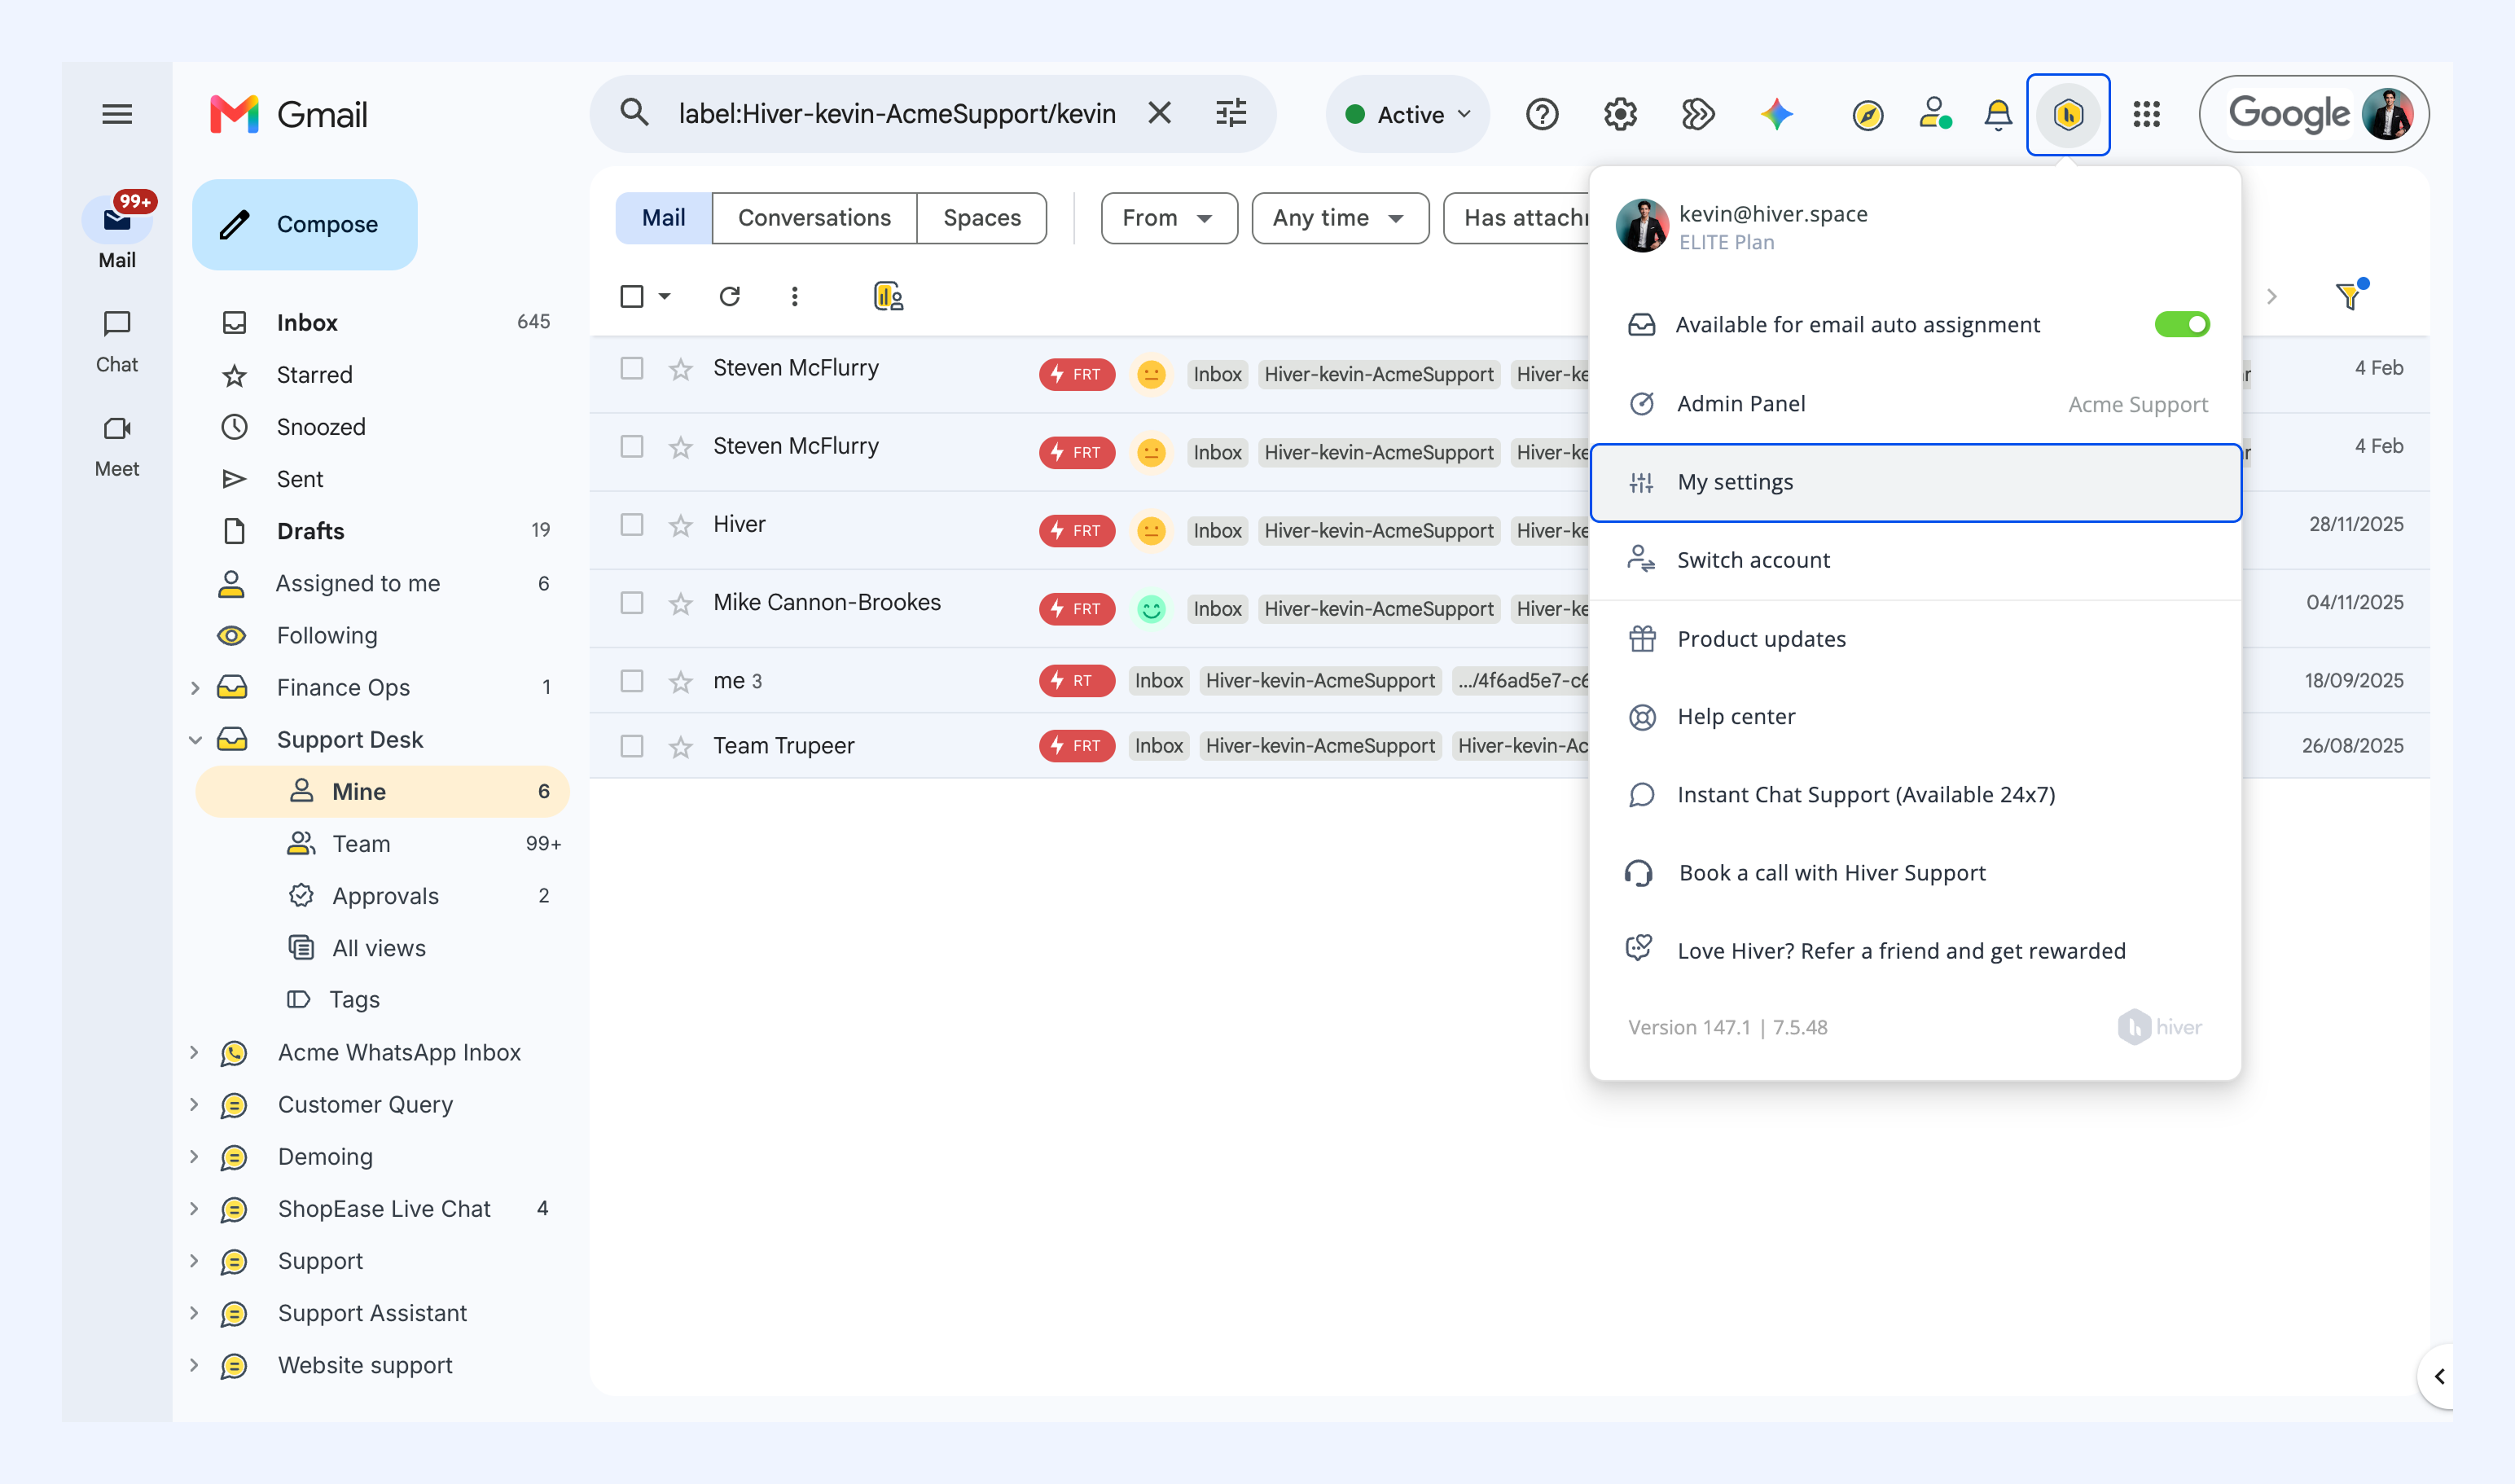Image resolution: width=2515 pixels, height=1484 pixels.
Task: Refresh the mail list
Action: (x=729, y=296)
